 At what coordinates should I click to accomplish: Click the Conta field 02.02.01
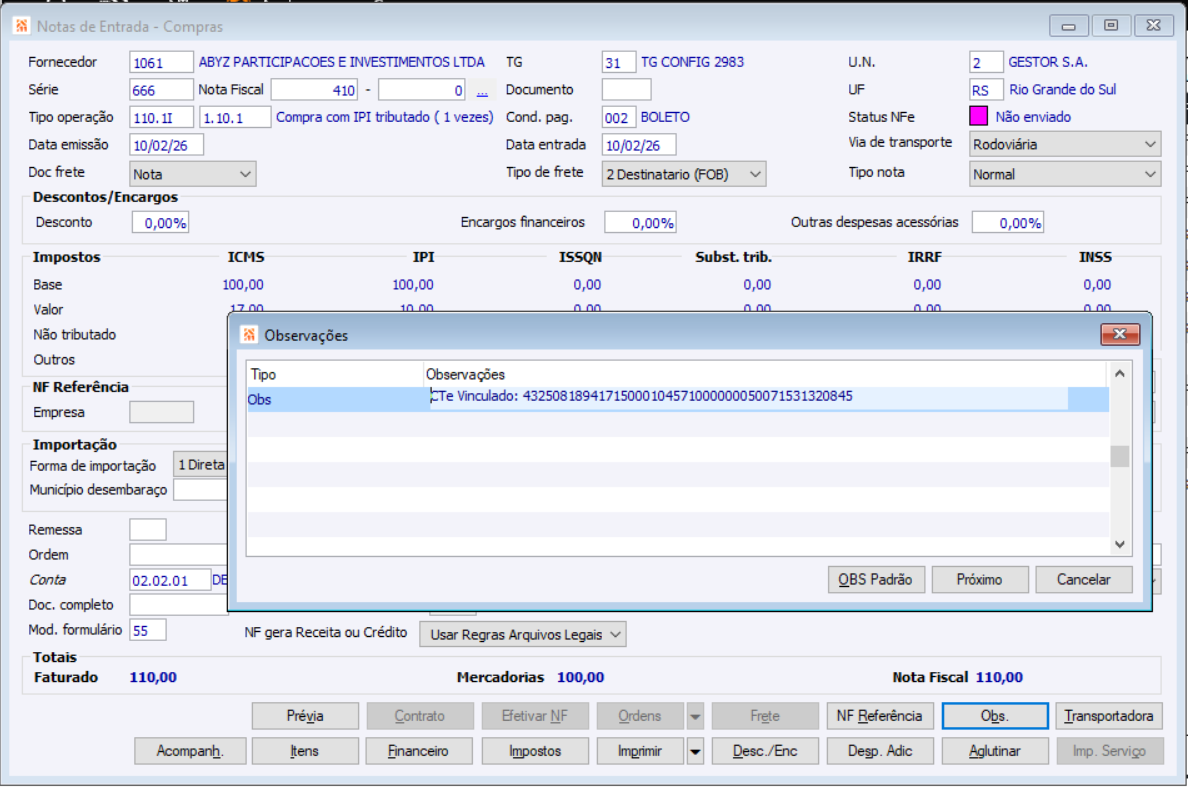pyautogui.click(x=170, y=580)
